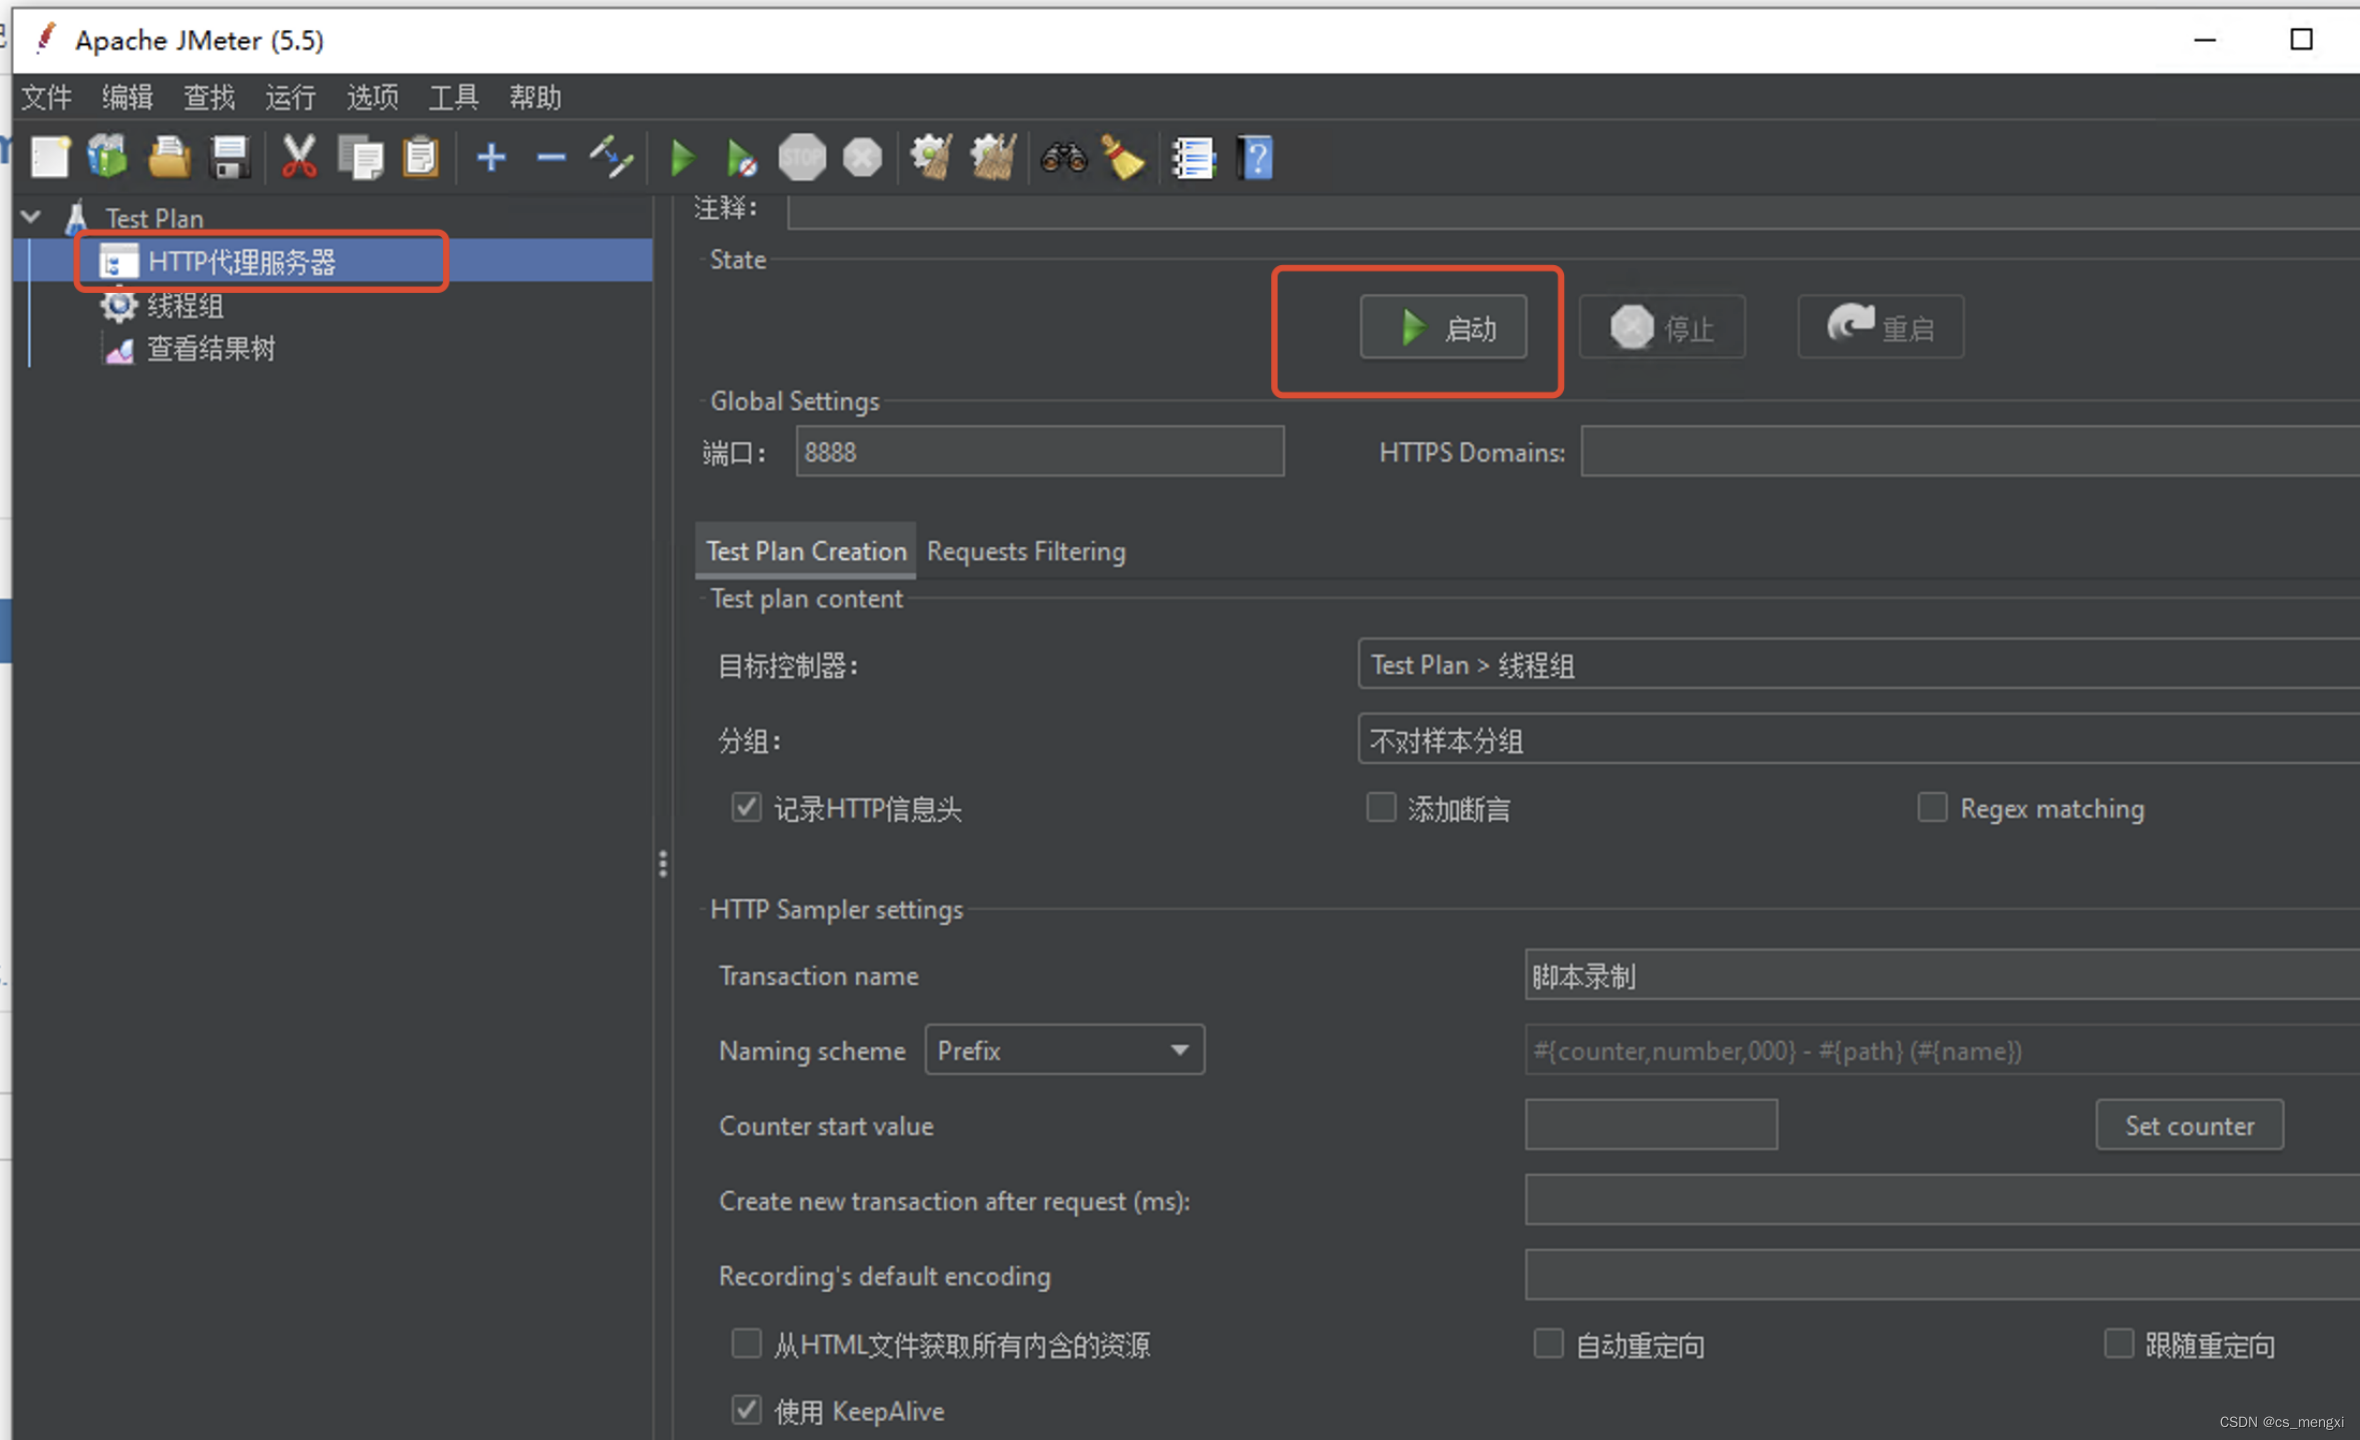Click the Help question mark icon
This screenshot has width=2360, height=1440.
[1256, 158]
